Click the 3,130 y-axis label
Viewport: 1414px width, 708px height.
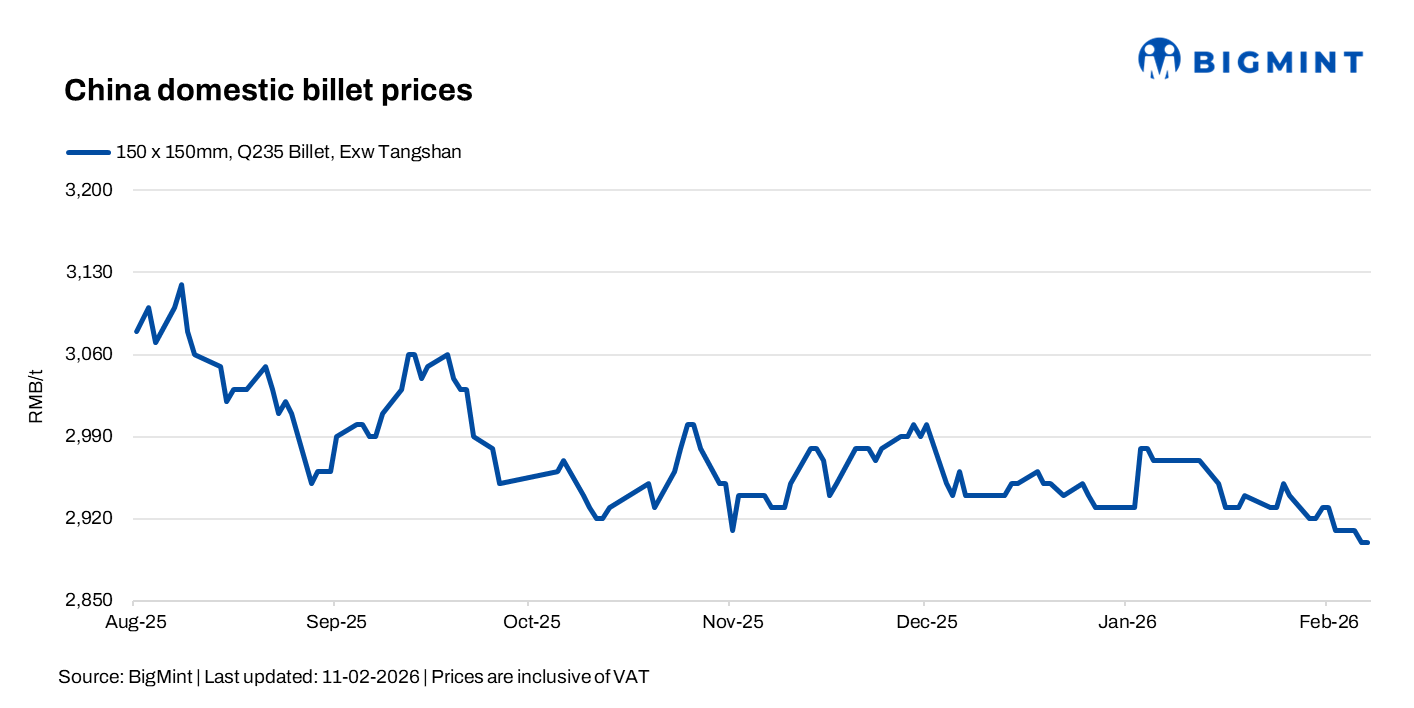[x=88, y=272]
